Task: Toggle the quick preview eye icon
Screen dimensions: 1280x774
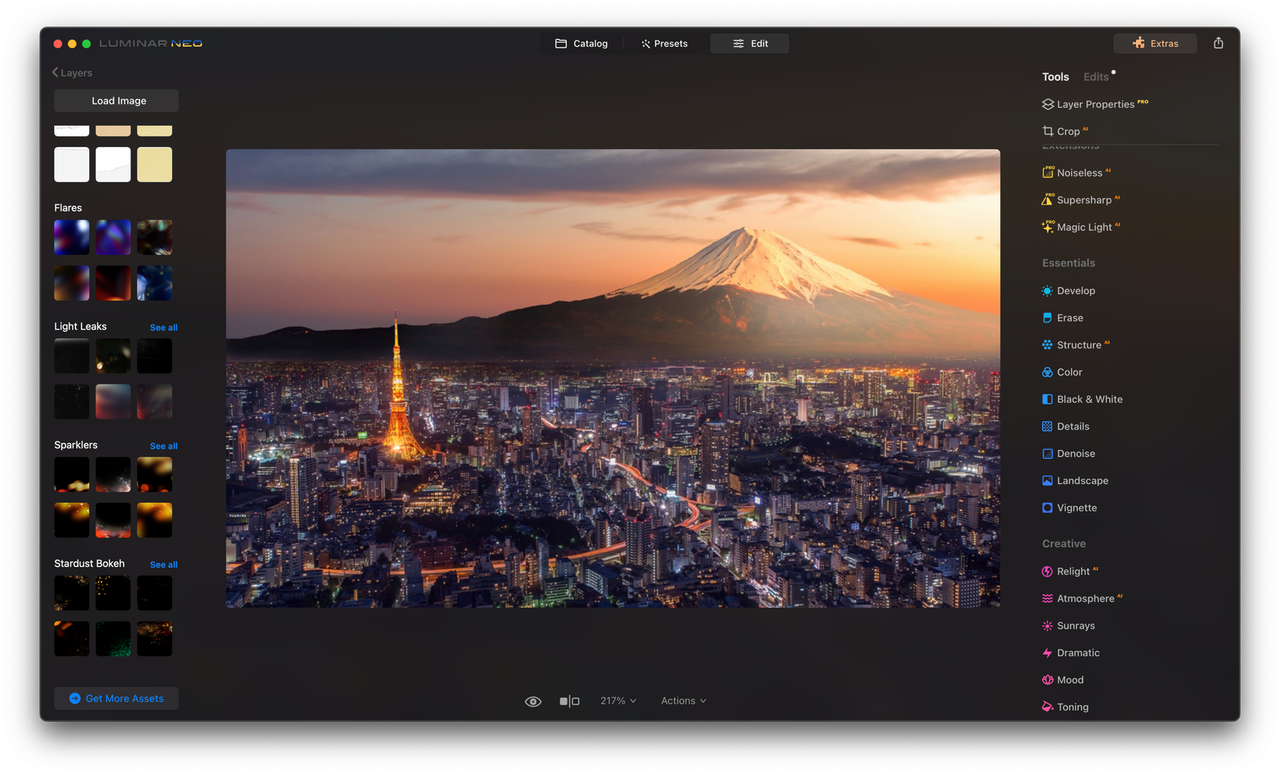Action: click(x=532, y=701)
